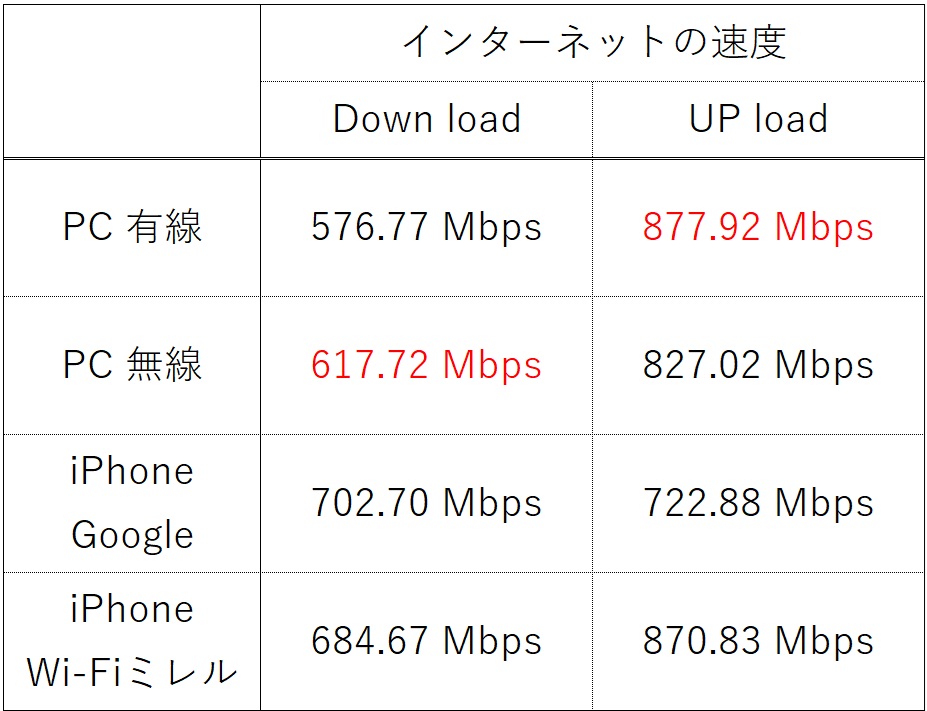Click the 684.67 Mbps download value
Viewport: 927px width, 711px height.
[x=426, y=641]
